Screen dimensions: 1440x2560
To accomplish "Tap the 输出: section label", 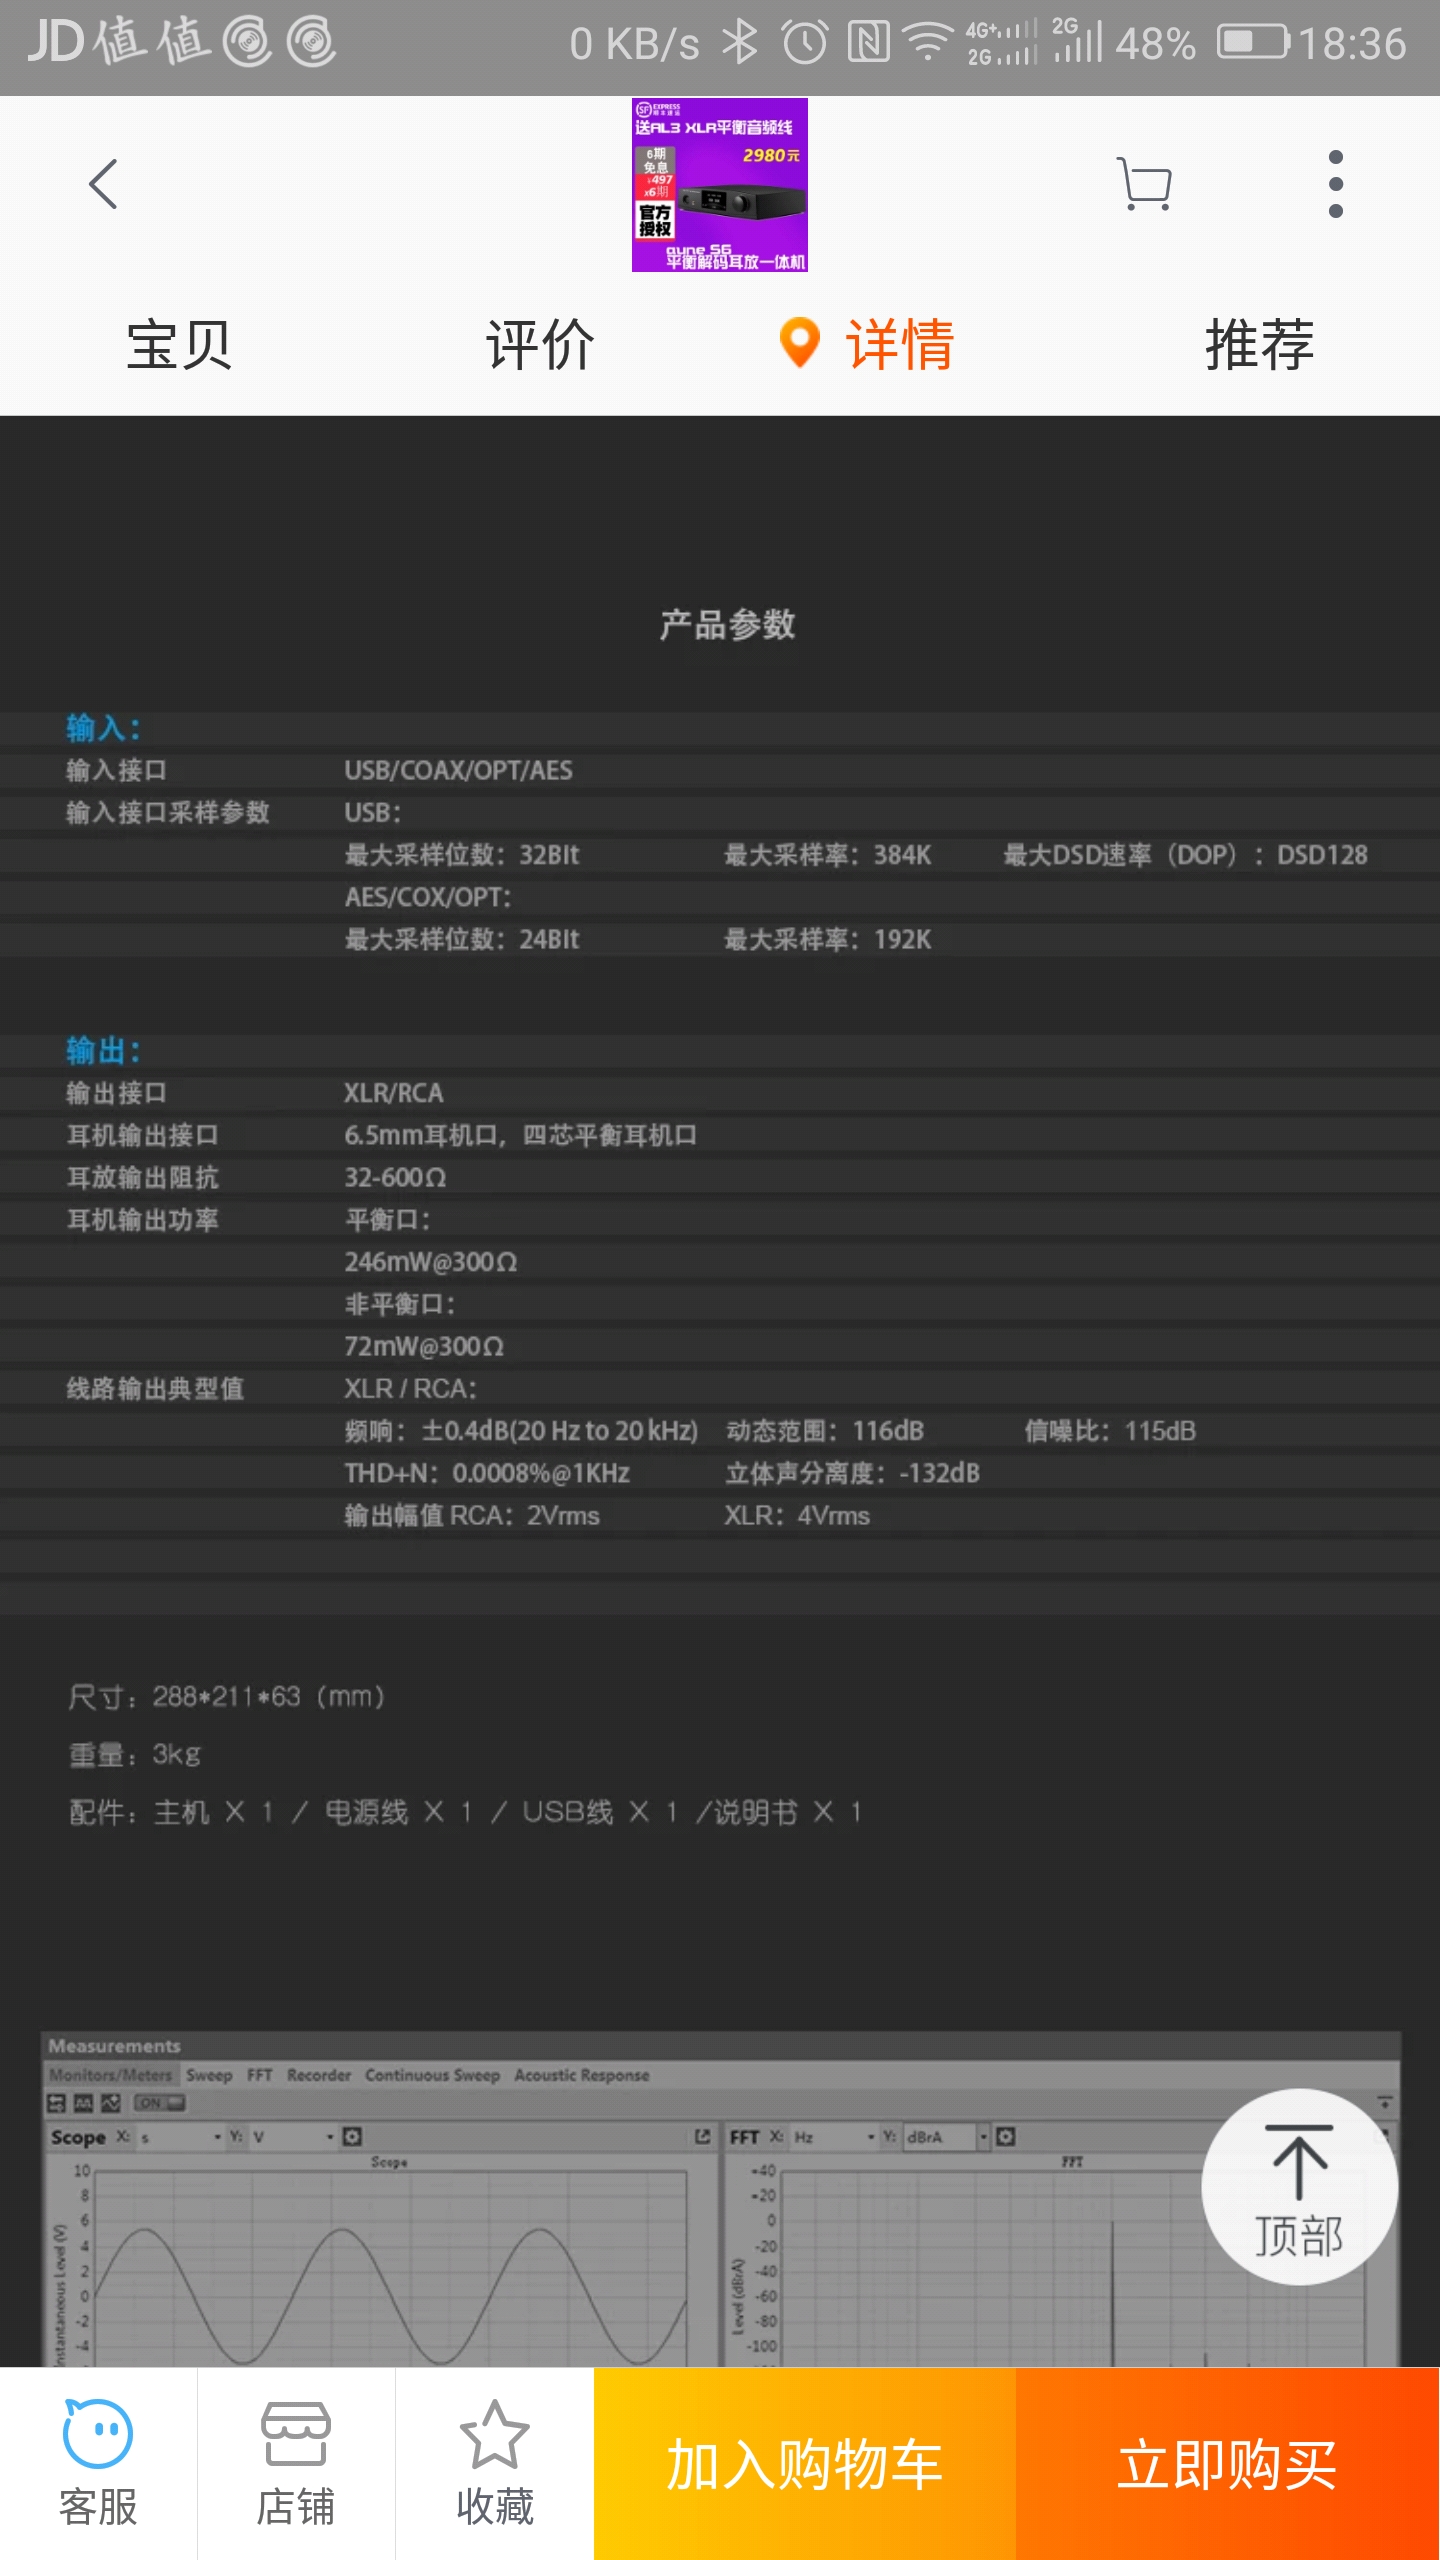I will coord(104,1051).
